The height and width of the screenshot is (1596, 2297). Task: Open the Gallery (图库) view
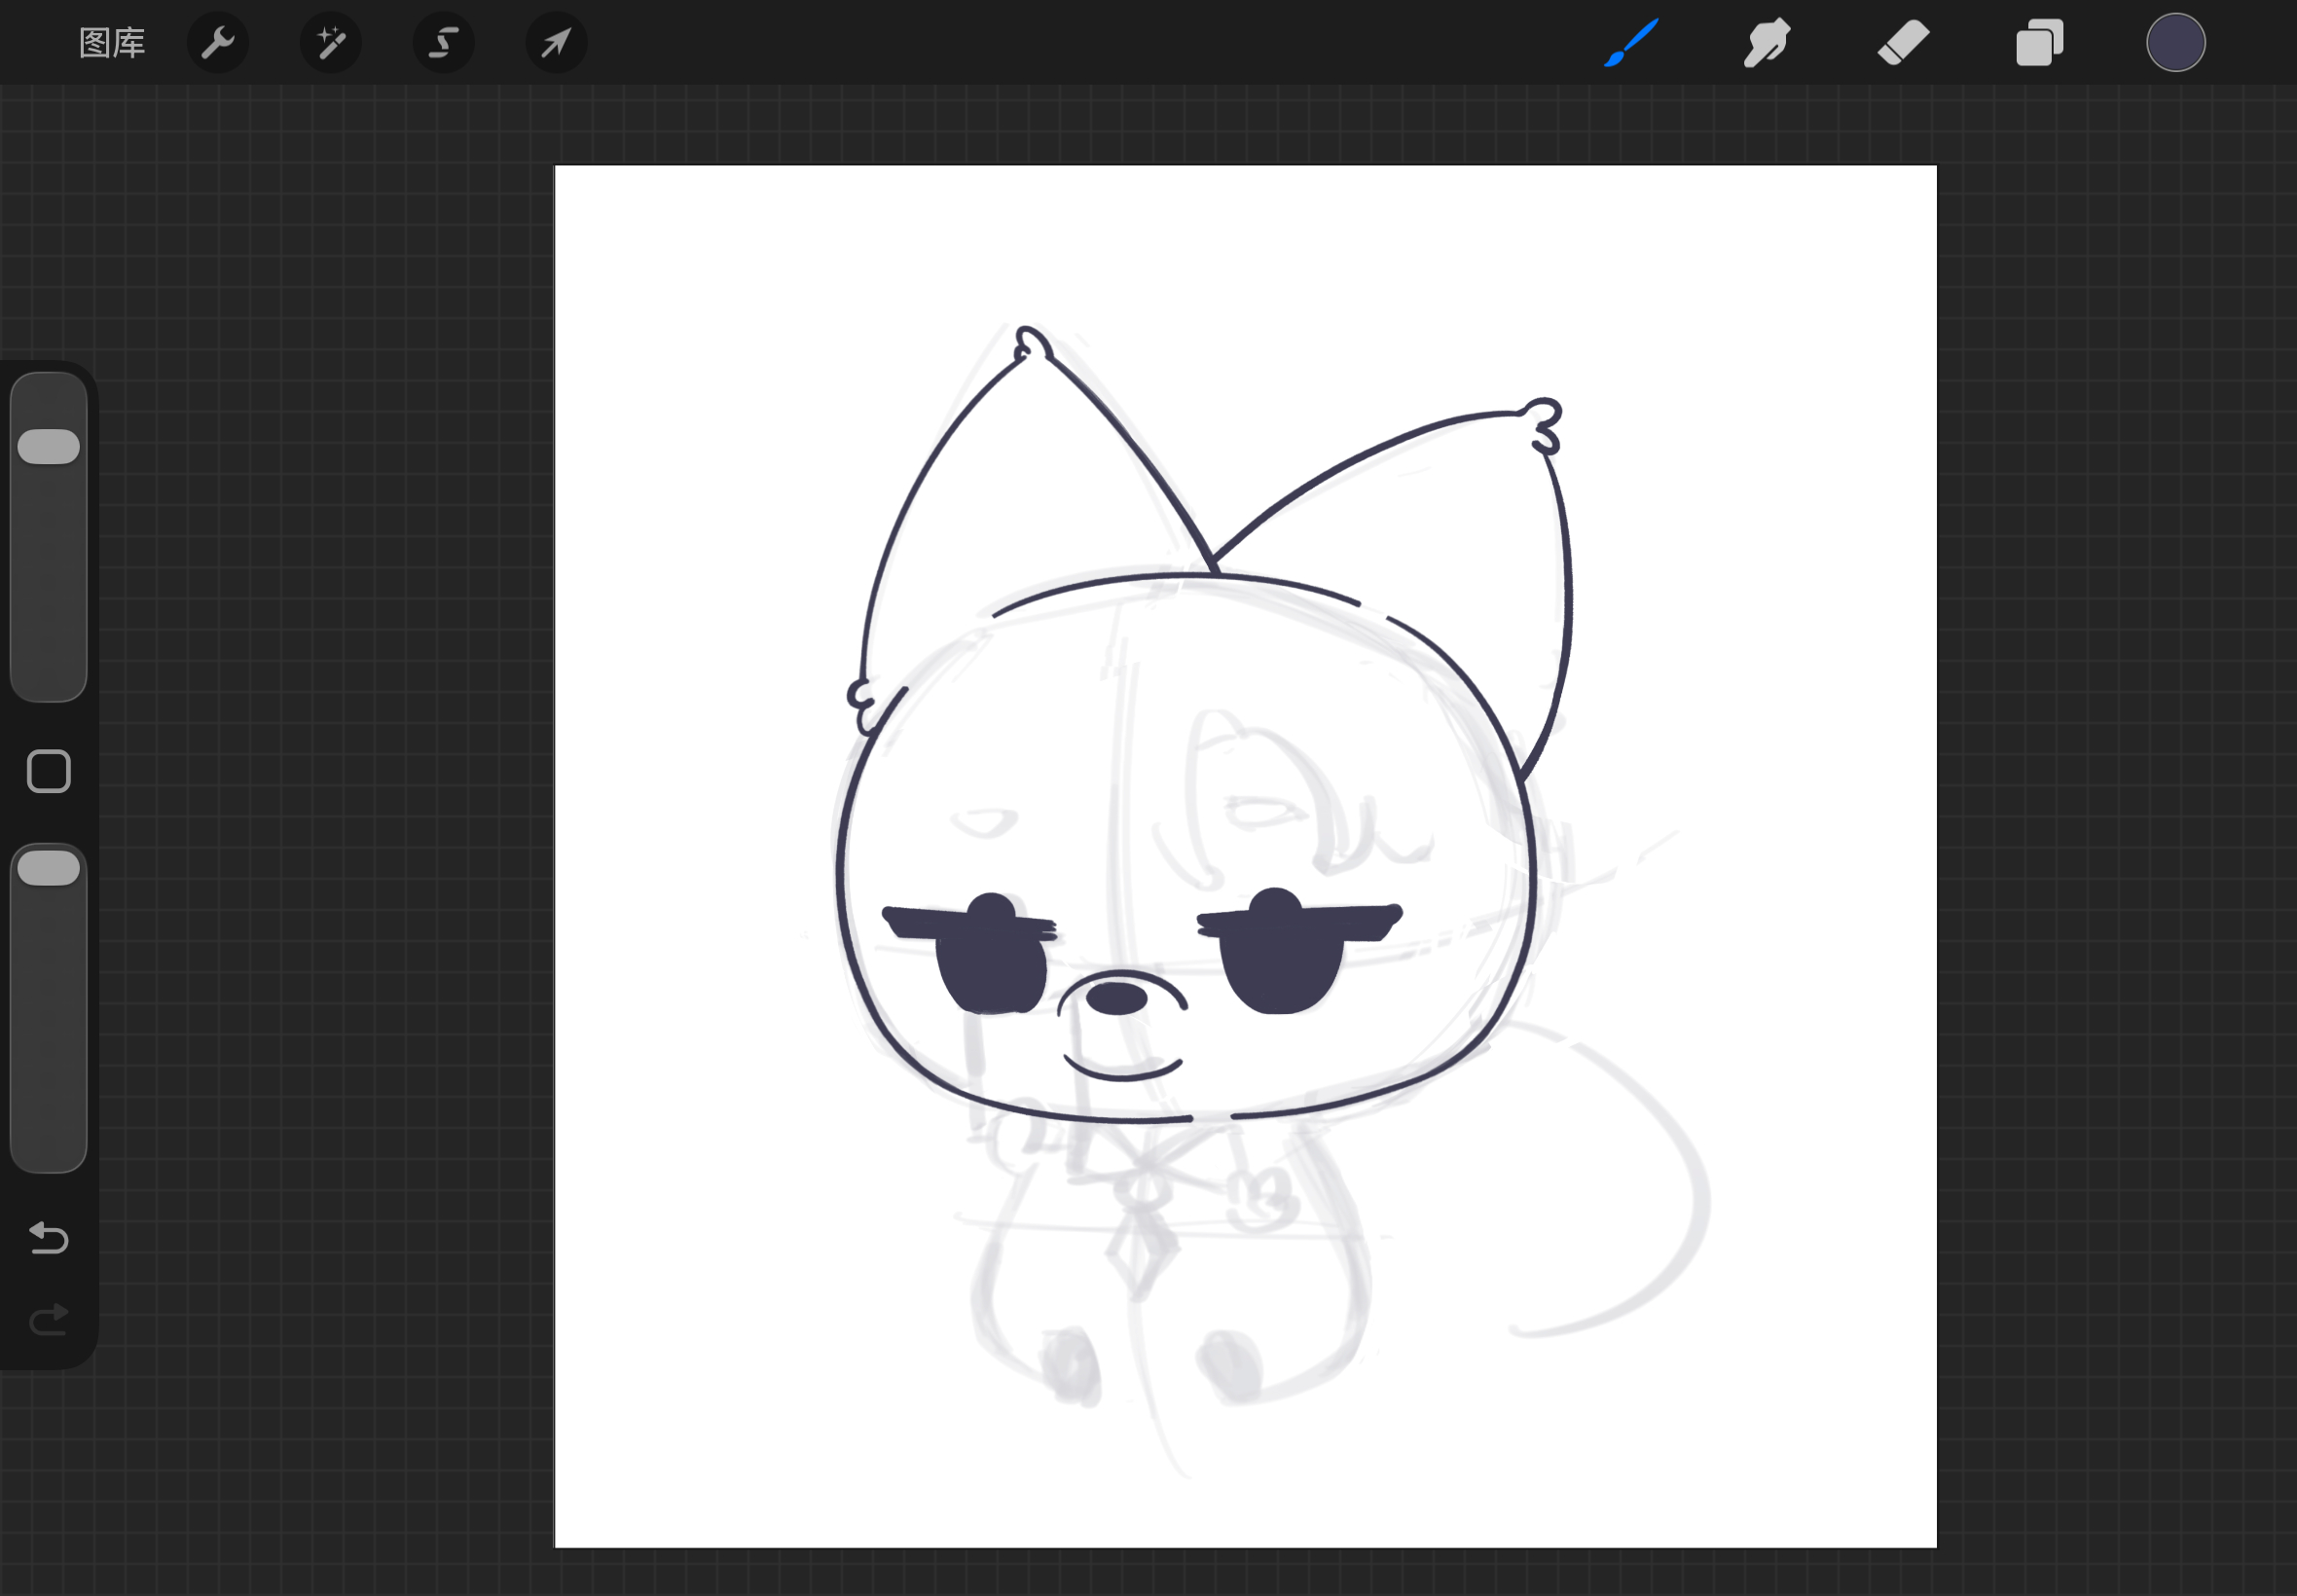(112, 43)
